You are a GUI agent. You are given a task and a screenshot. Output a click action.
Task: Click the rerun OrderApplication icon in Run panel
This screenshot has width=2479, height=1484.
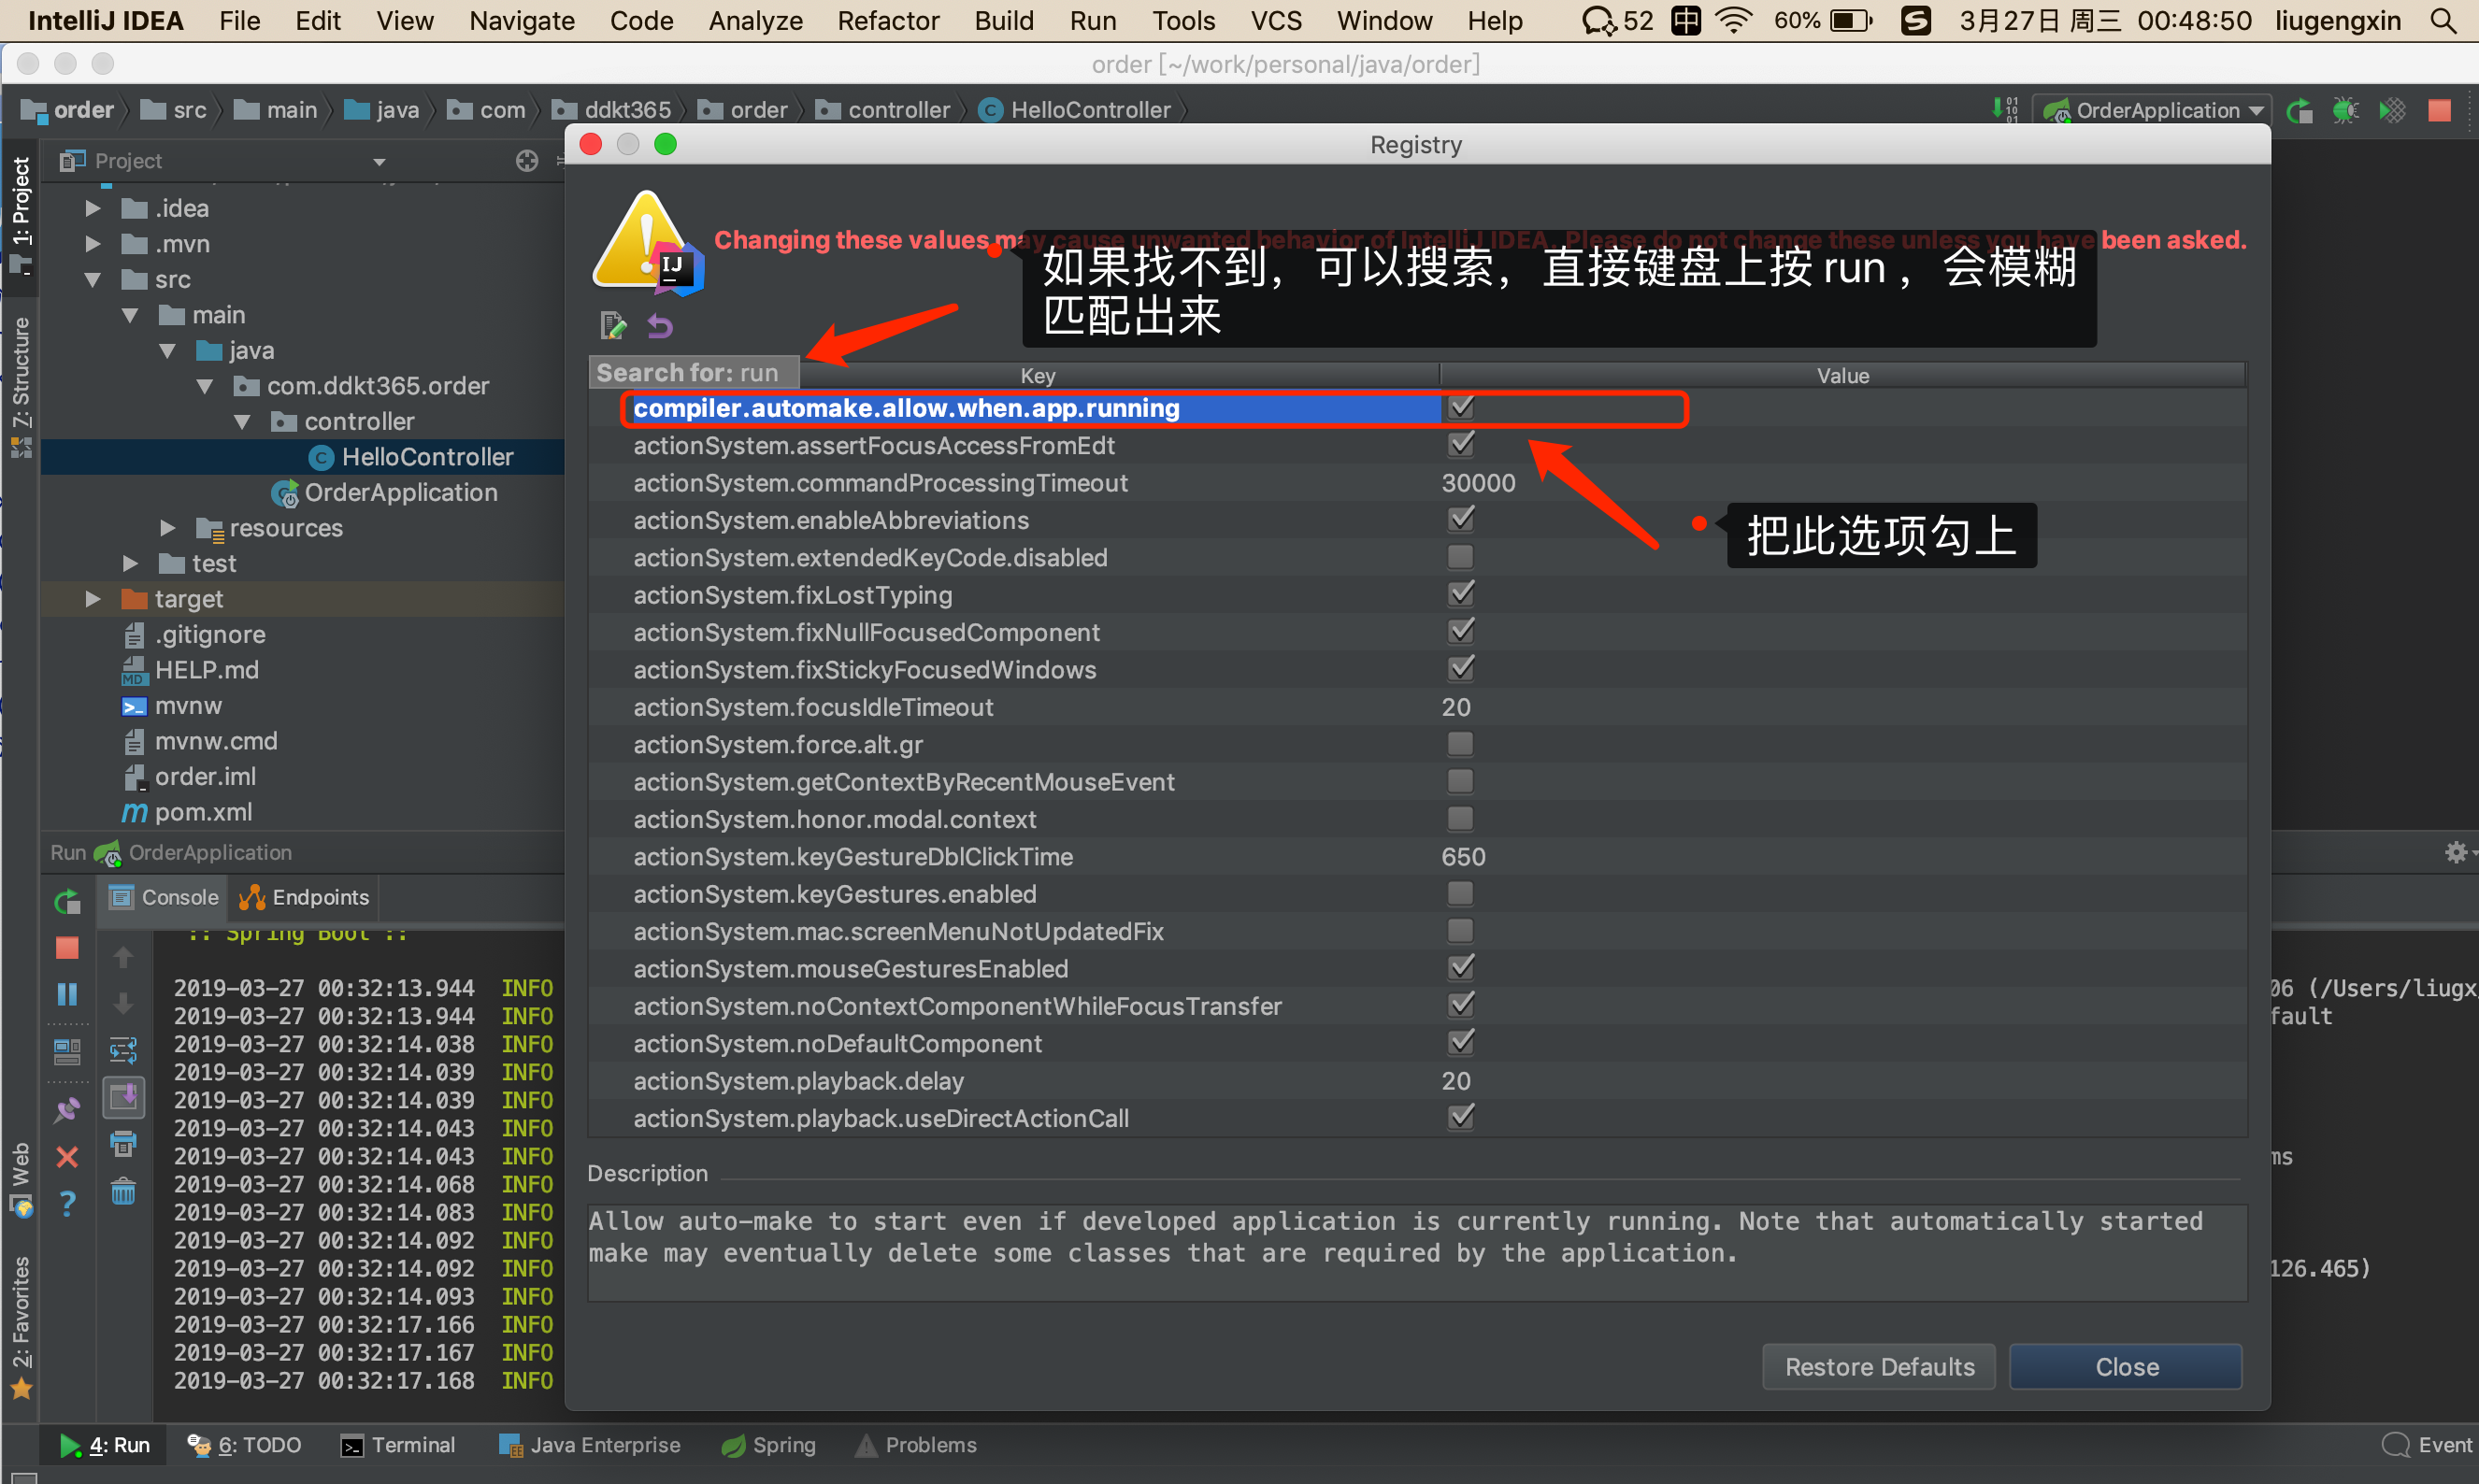[67, 901]
